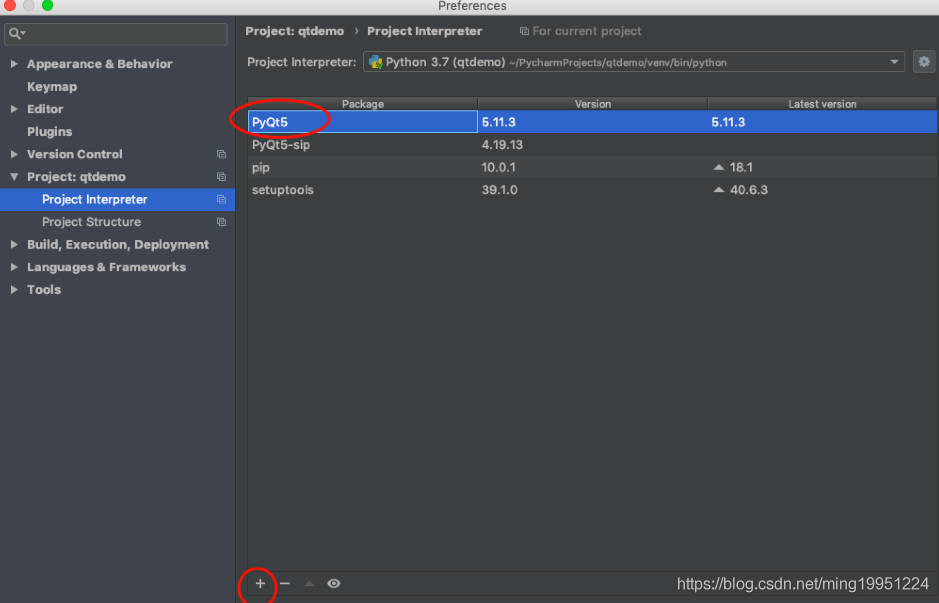Select Project Structure in the sidebar
The image size is (939, 603).
pyautogui.click(x=90, y=222)
